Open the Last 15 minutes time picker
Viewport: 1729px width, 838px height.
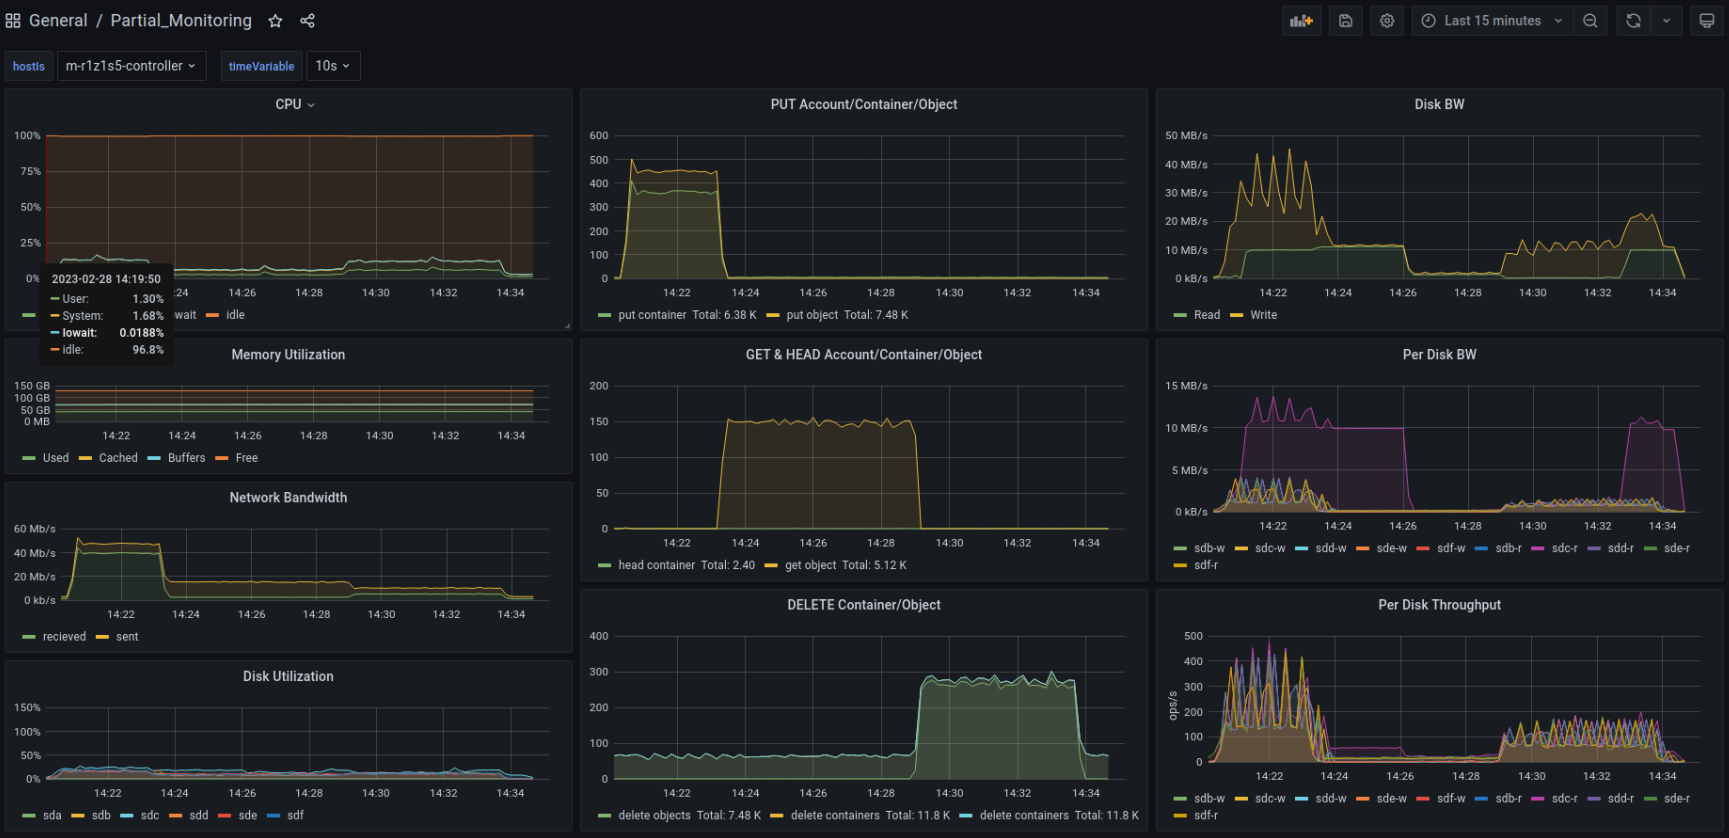click(x=1491, y=21)
